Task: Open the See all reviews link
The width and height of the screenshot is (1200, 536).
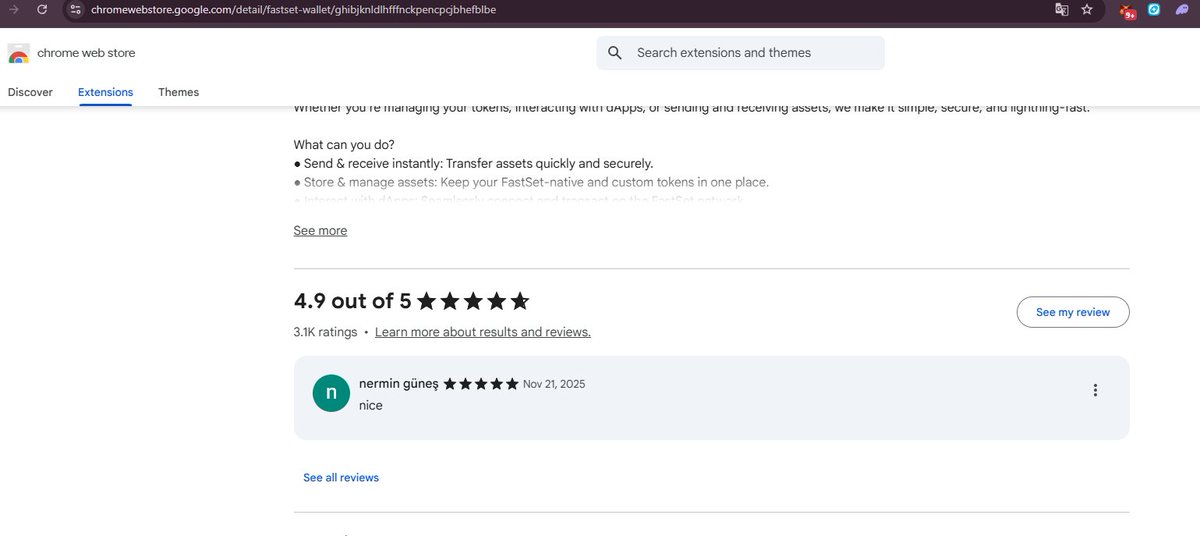Action: pyautogui.click(x=341, y=478)
